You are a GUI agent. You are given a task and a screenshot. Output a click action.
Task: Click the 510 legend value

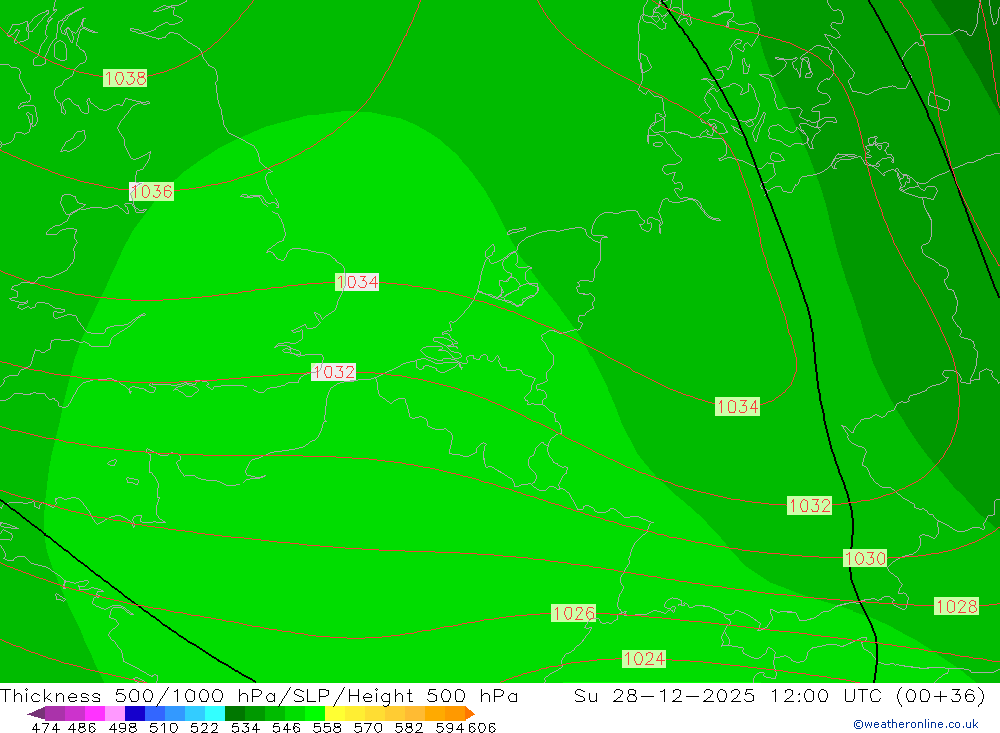pos(163,727)
